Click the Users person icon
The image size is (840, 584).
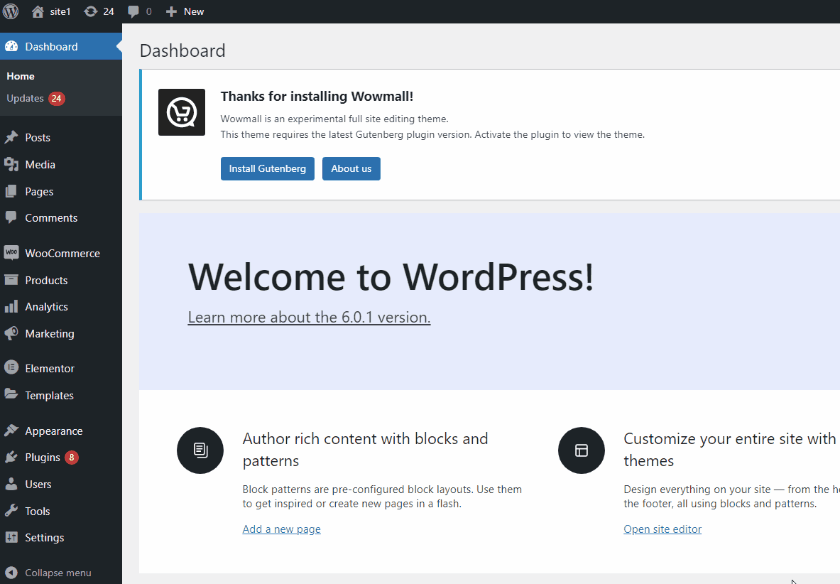click(x=11, y=484)
